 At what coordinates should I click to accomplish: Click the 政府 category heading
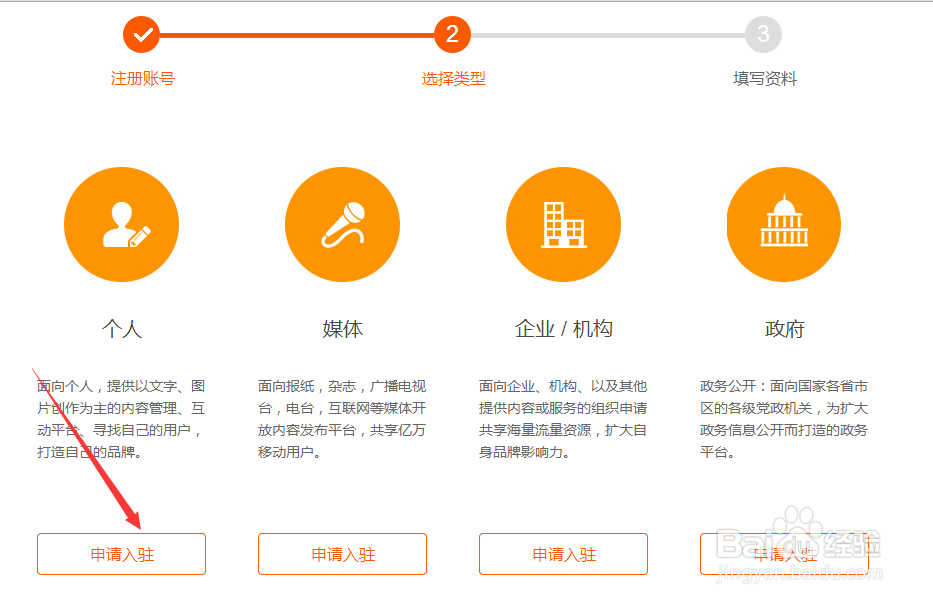784,327
